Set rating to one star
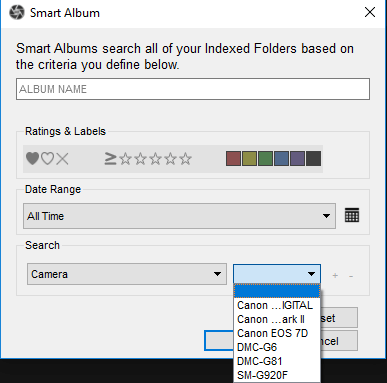This screenshot has height=383, width=387. coord(125,159)
